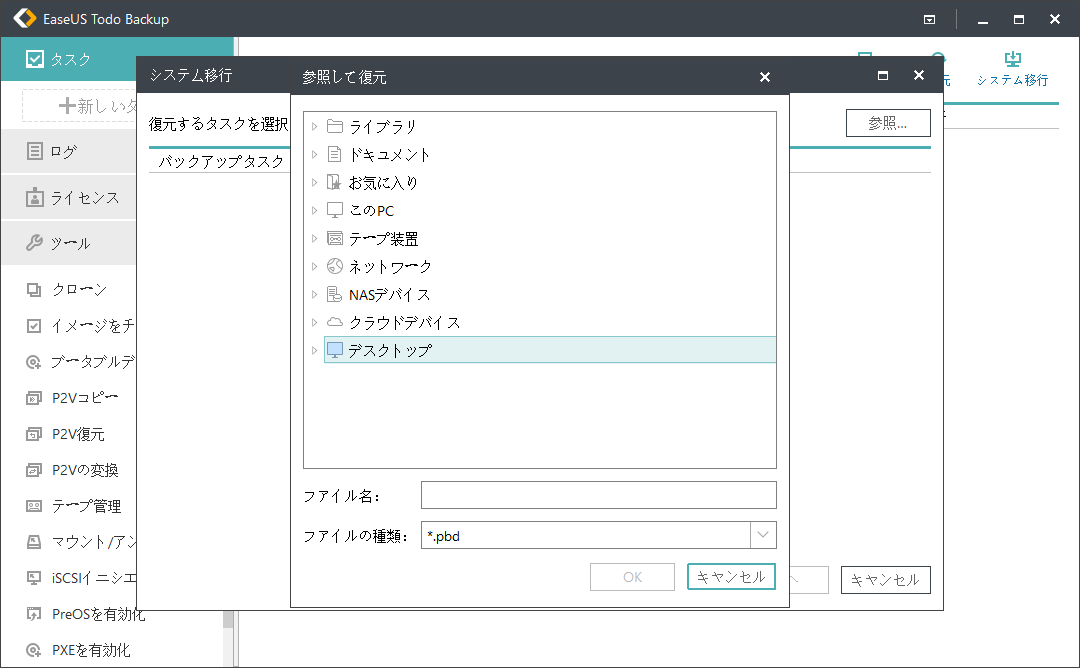Click the デスクトップ icon in the tree
The height and width of the screenshot is (668, 1080).
335,350
